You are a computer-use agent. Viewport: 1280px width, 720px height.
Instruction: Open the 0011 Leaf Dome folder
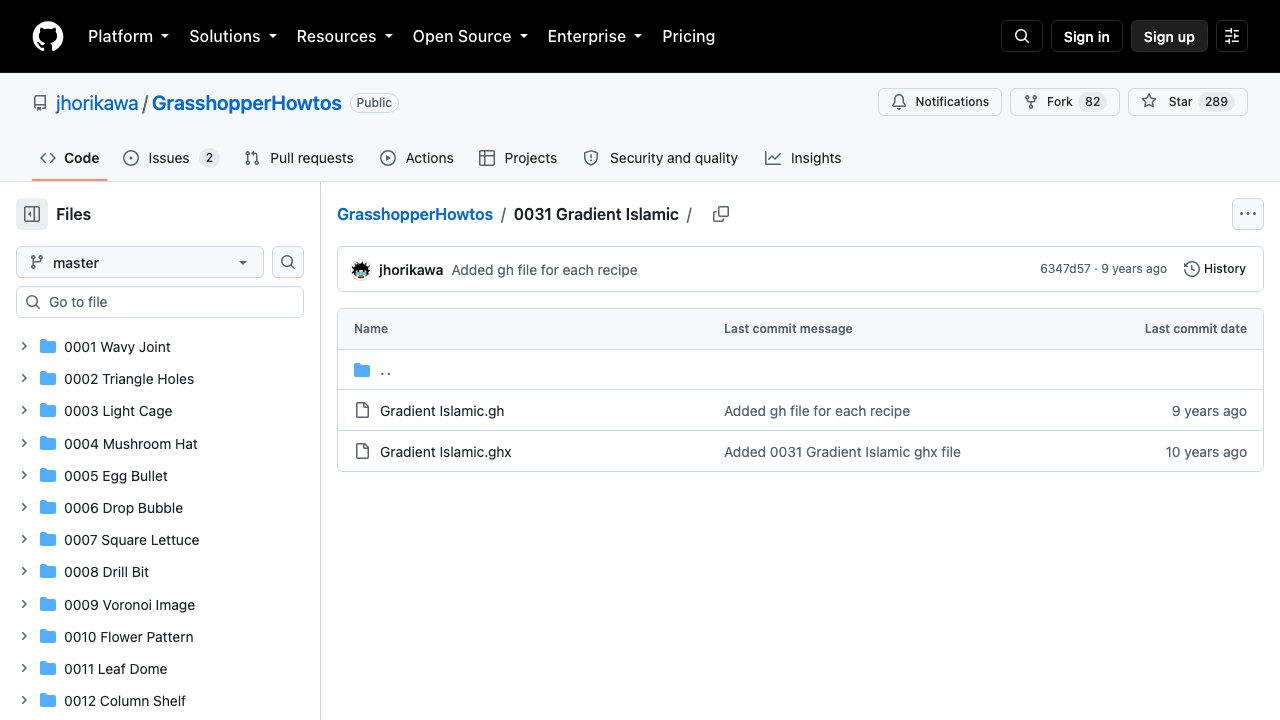[116, 668]
